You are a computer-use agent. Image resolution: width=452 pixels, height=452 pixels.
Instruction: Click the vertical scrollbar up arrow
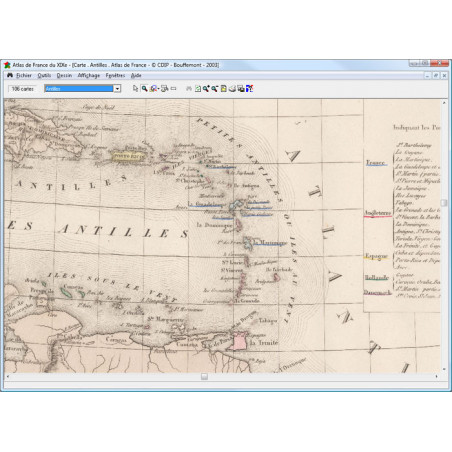point(444,103)
